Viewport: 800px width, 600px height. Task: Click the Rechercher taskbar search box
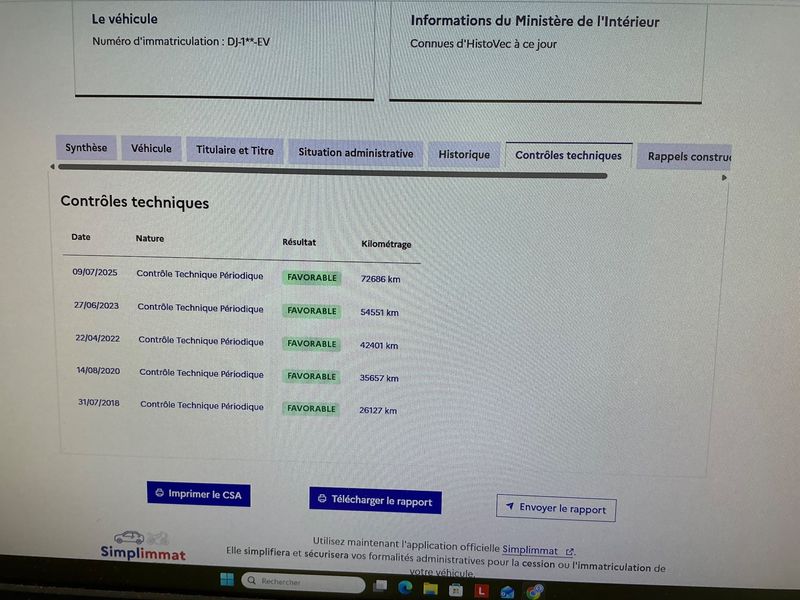pyautogui.click(x=303, y=582)
